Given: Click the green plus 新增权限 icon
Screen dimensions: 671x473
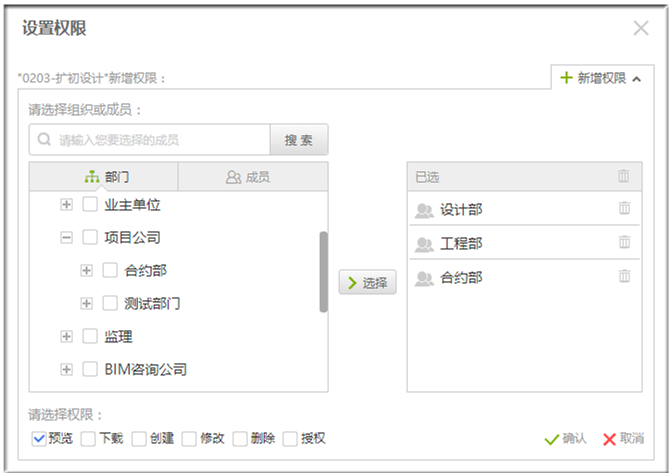Looking at the screenshot, I should (566, 78).
